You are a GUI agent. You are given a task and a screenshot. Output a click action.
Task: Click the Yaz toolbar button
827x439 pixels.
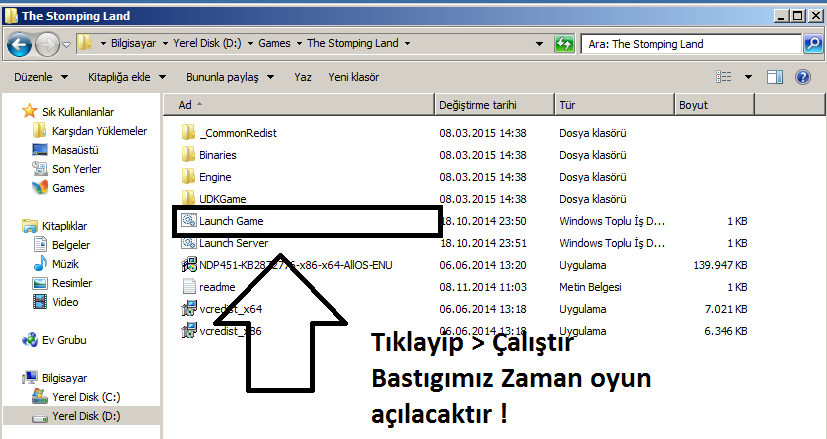click(303, 77)
